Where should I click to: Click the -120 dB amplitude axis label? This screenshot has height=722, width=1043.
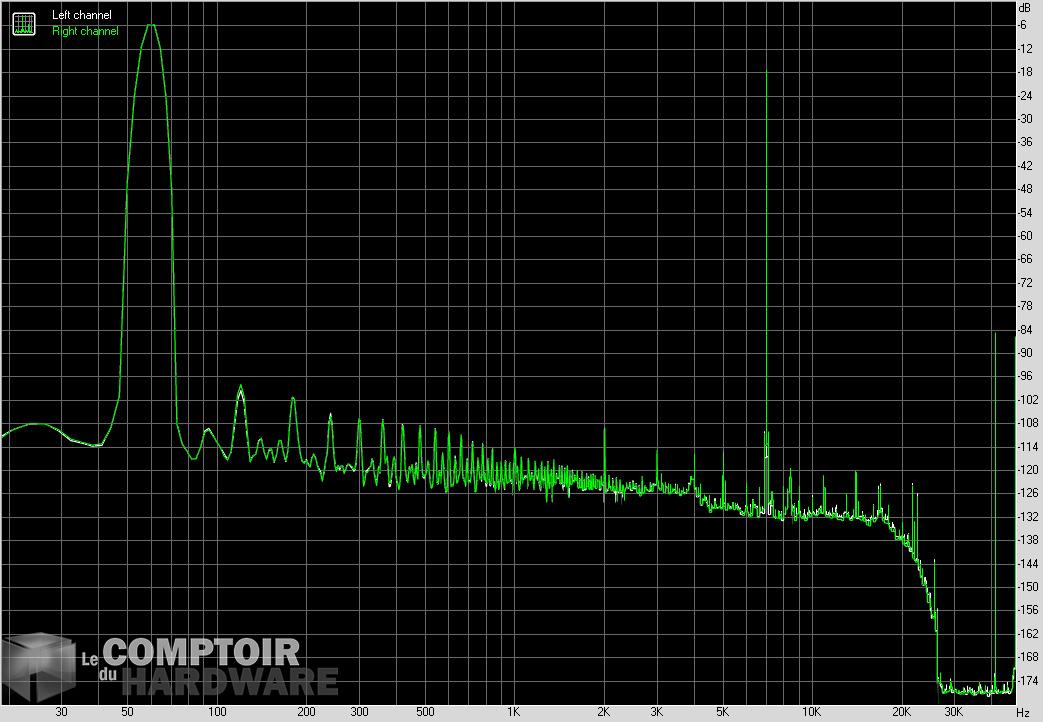tap(1024, 470)
